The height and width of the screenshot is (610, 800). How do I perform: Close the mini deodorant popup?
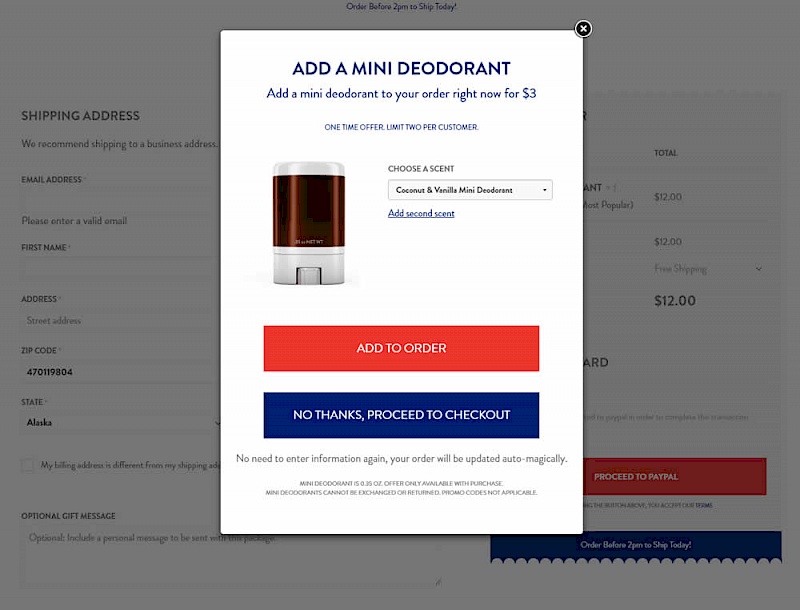[583, 29]
